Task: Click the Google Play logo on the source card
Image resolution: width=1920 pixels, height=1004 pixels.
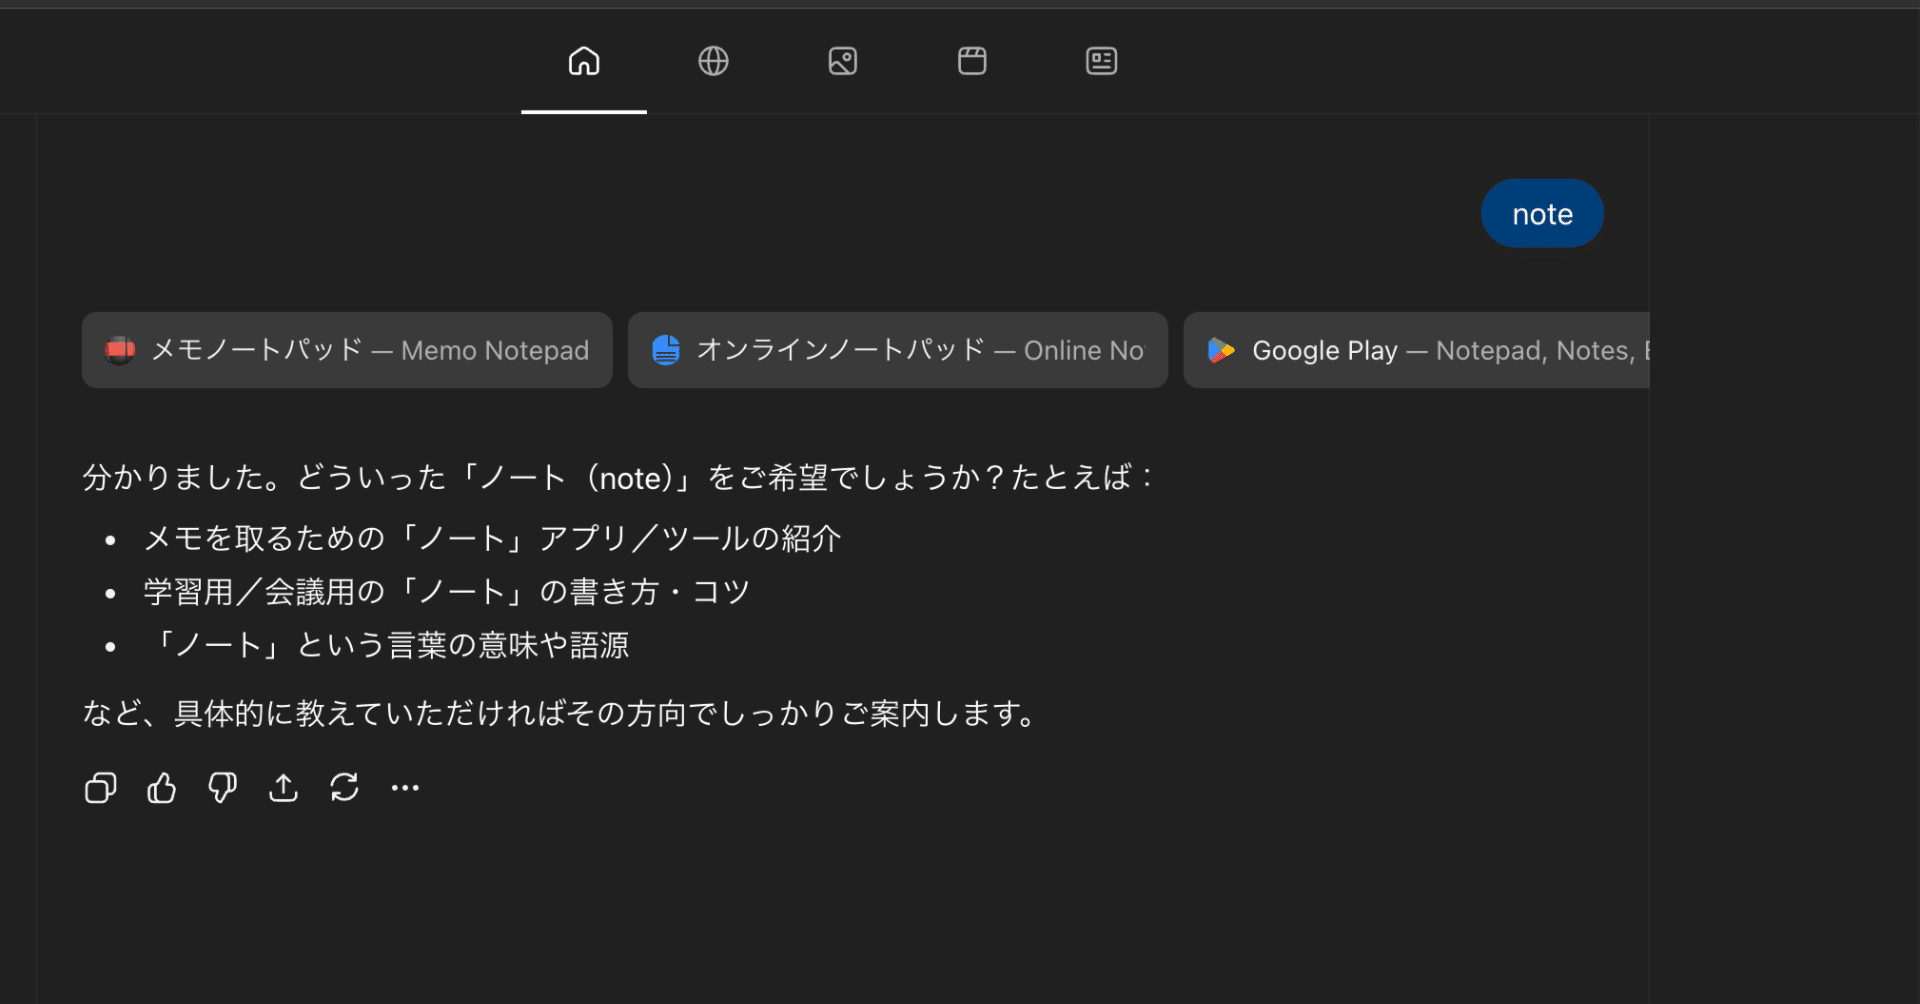Action: [x=1221, y=350]
